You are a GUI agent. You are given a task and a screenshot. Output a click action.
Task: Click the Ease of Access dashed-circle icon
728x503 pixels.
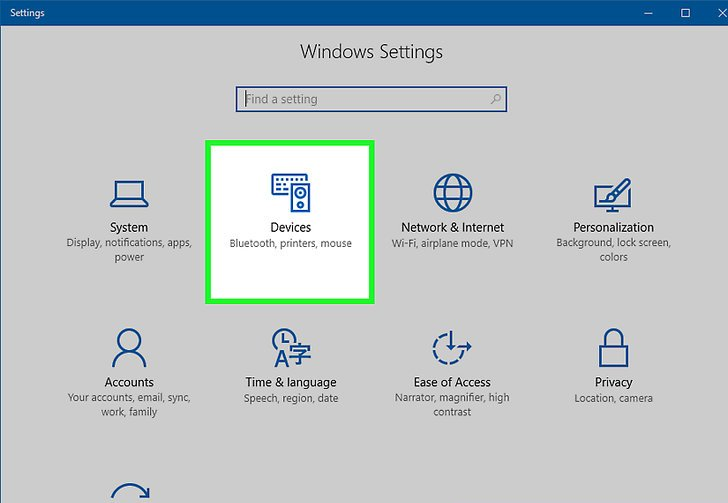[452, 348]
